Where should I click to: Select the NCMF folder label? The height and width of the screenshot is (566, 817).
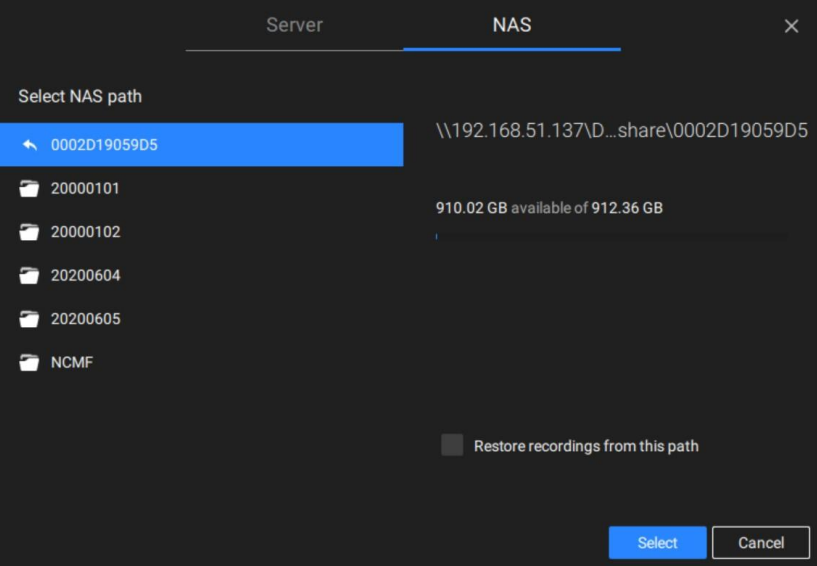coord(72,363)
